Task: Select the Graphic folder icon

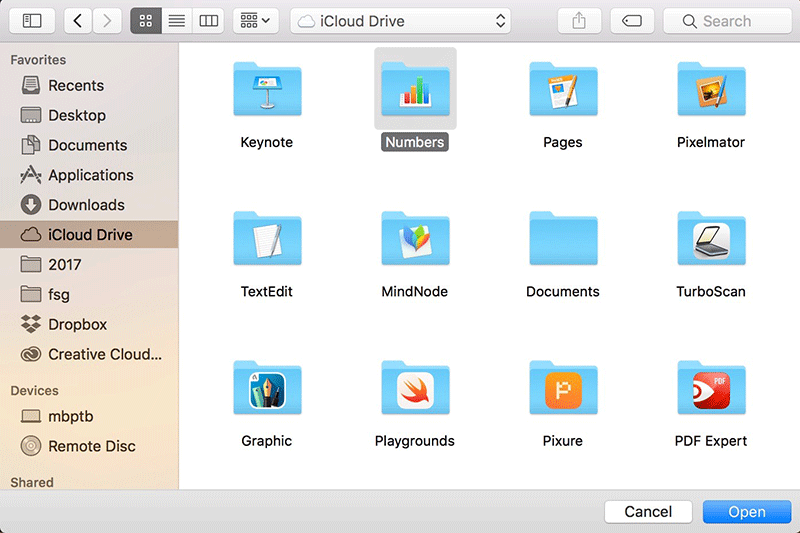Action: (267, 388)
